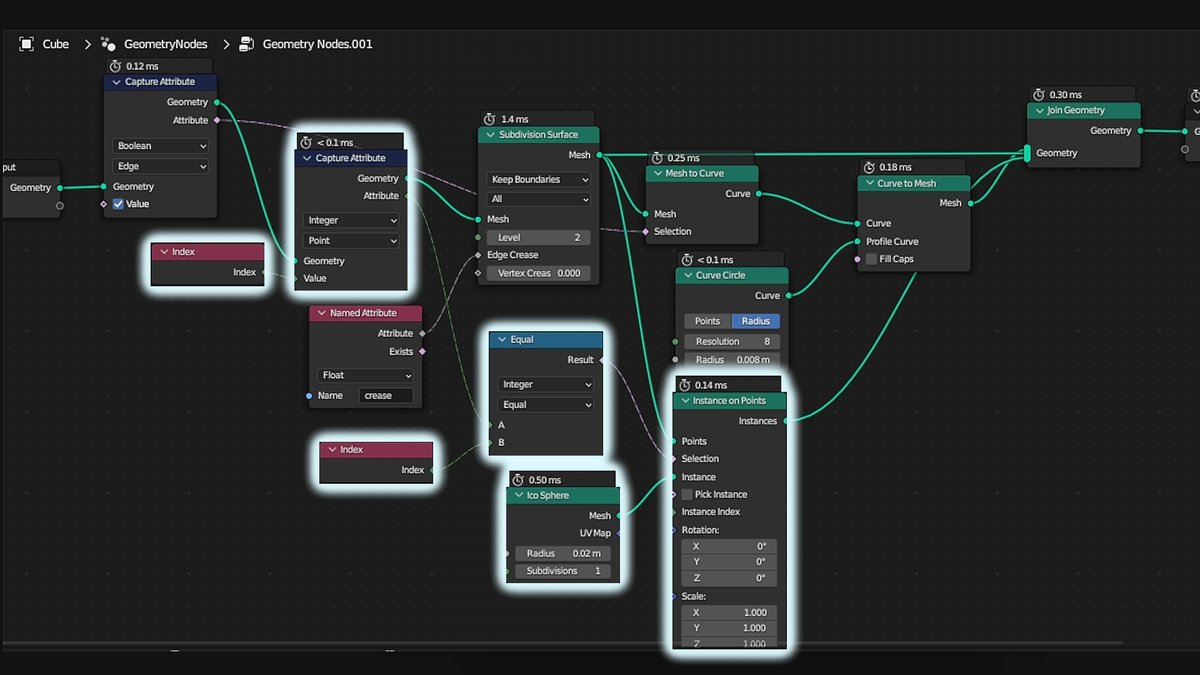Open the Keep Boundaries dropdown on Subdivision Surface
The height and width of the screenshot is (675, 1200).
click(x=538, y=178)
